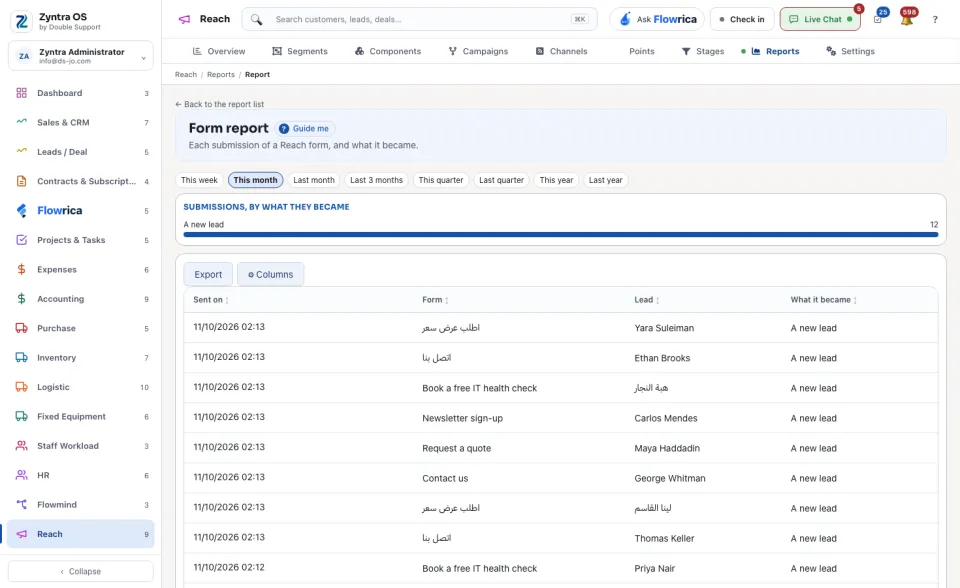The width and height of the screenshot is (960, 588).
Task: Select the Last year filter
Action: (x=606, y=180)
